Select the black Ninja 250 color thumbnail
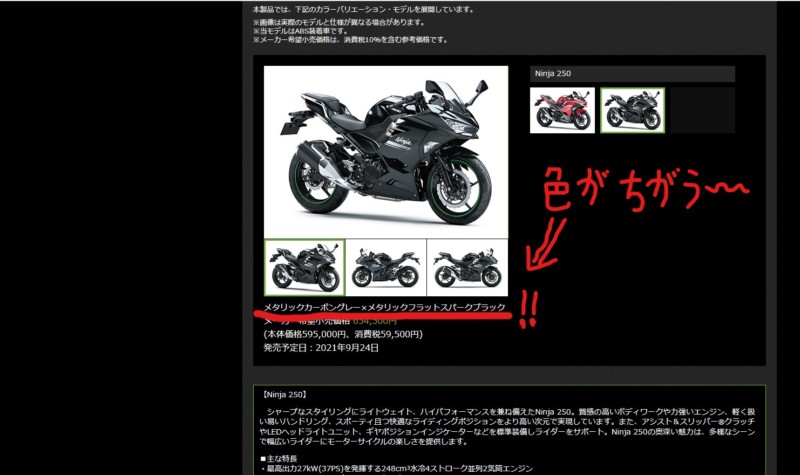Viewport: 800px width, 475px height. coord(633,110)
